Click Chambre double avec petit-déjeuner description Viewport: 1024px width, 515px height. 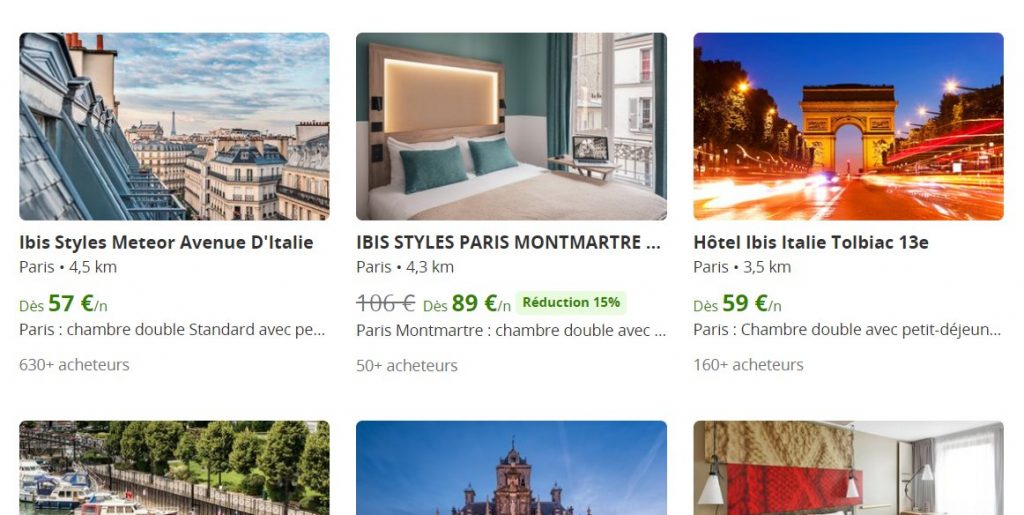(x=847, y=330)
